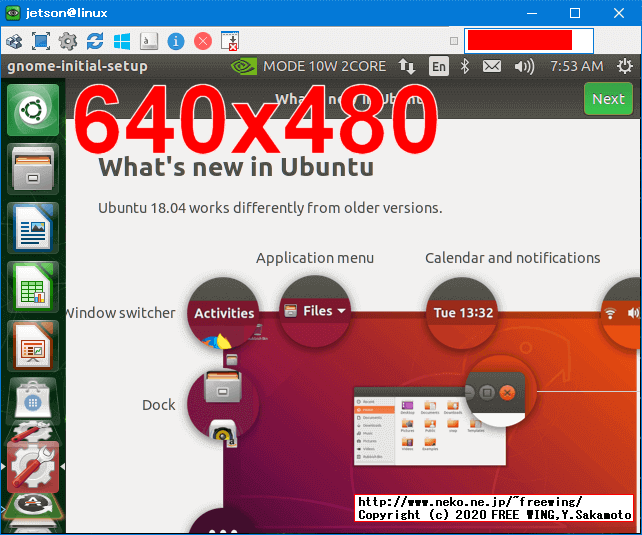Open Ubuntu dash search in launcher

[33, 110]
